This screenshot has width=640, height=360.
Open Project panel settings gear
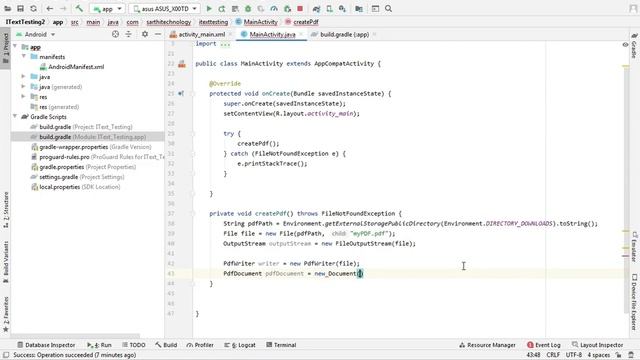click(145, 35)
